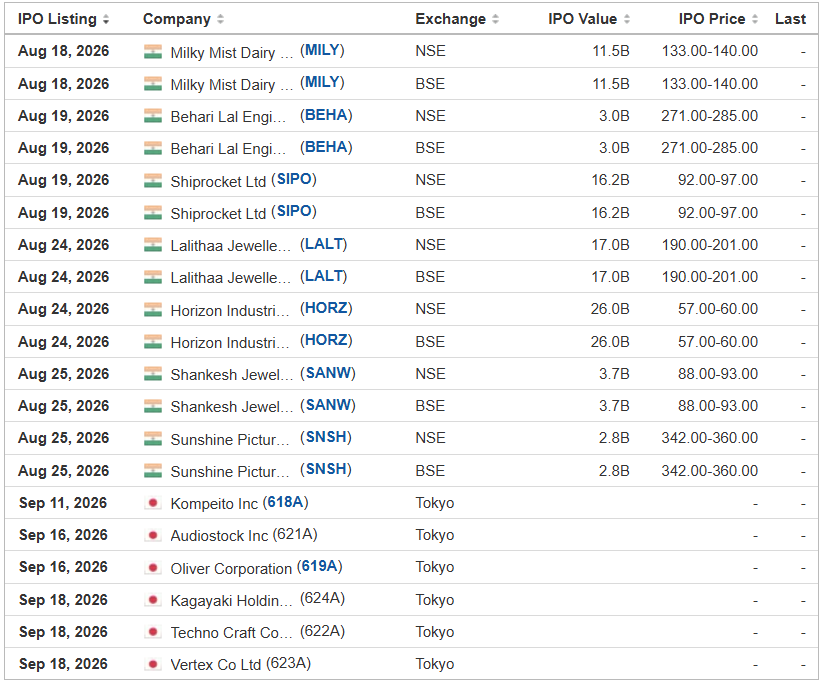Click Tokyo exchange in Audiostock row
Image resolution: width=822 pixels, height=682 pixels.
(x=435, y=535)
